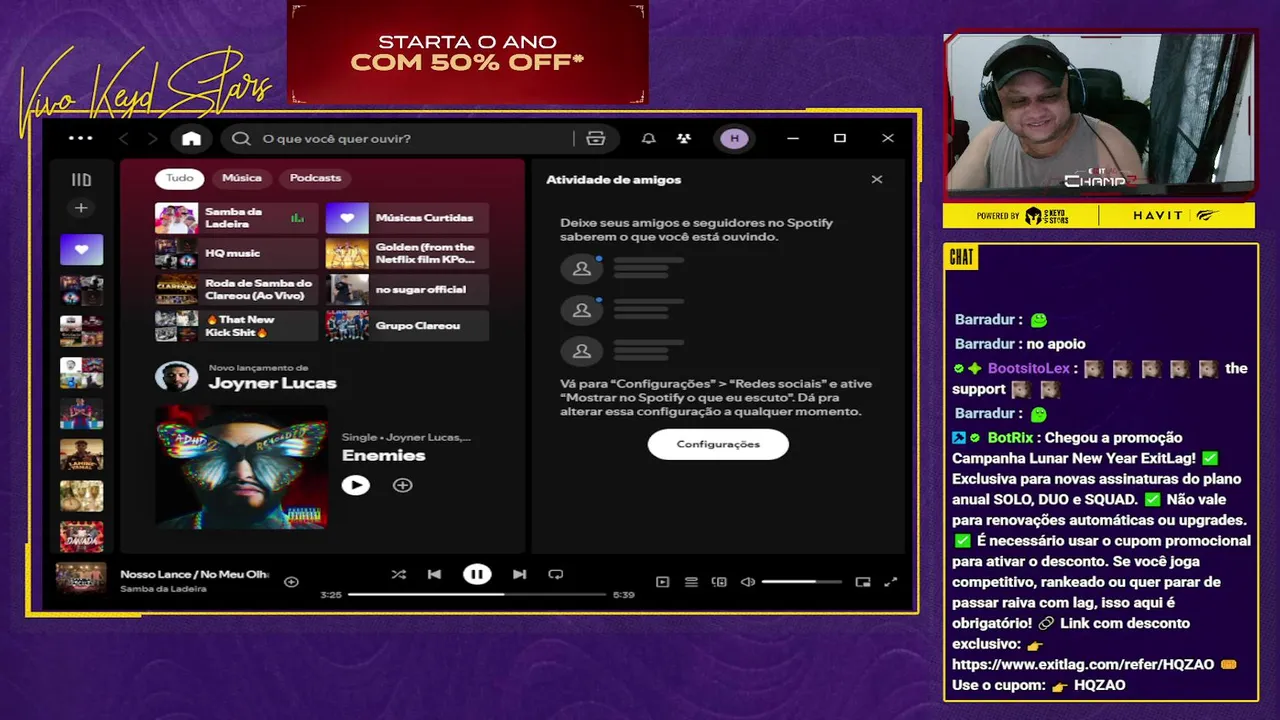Open Golden (from the Netflix film) shortcut

(407, 254)
